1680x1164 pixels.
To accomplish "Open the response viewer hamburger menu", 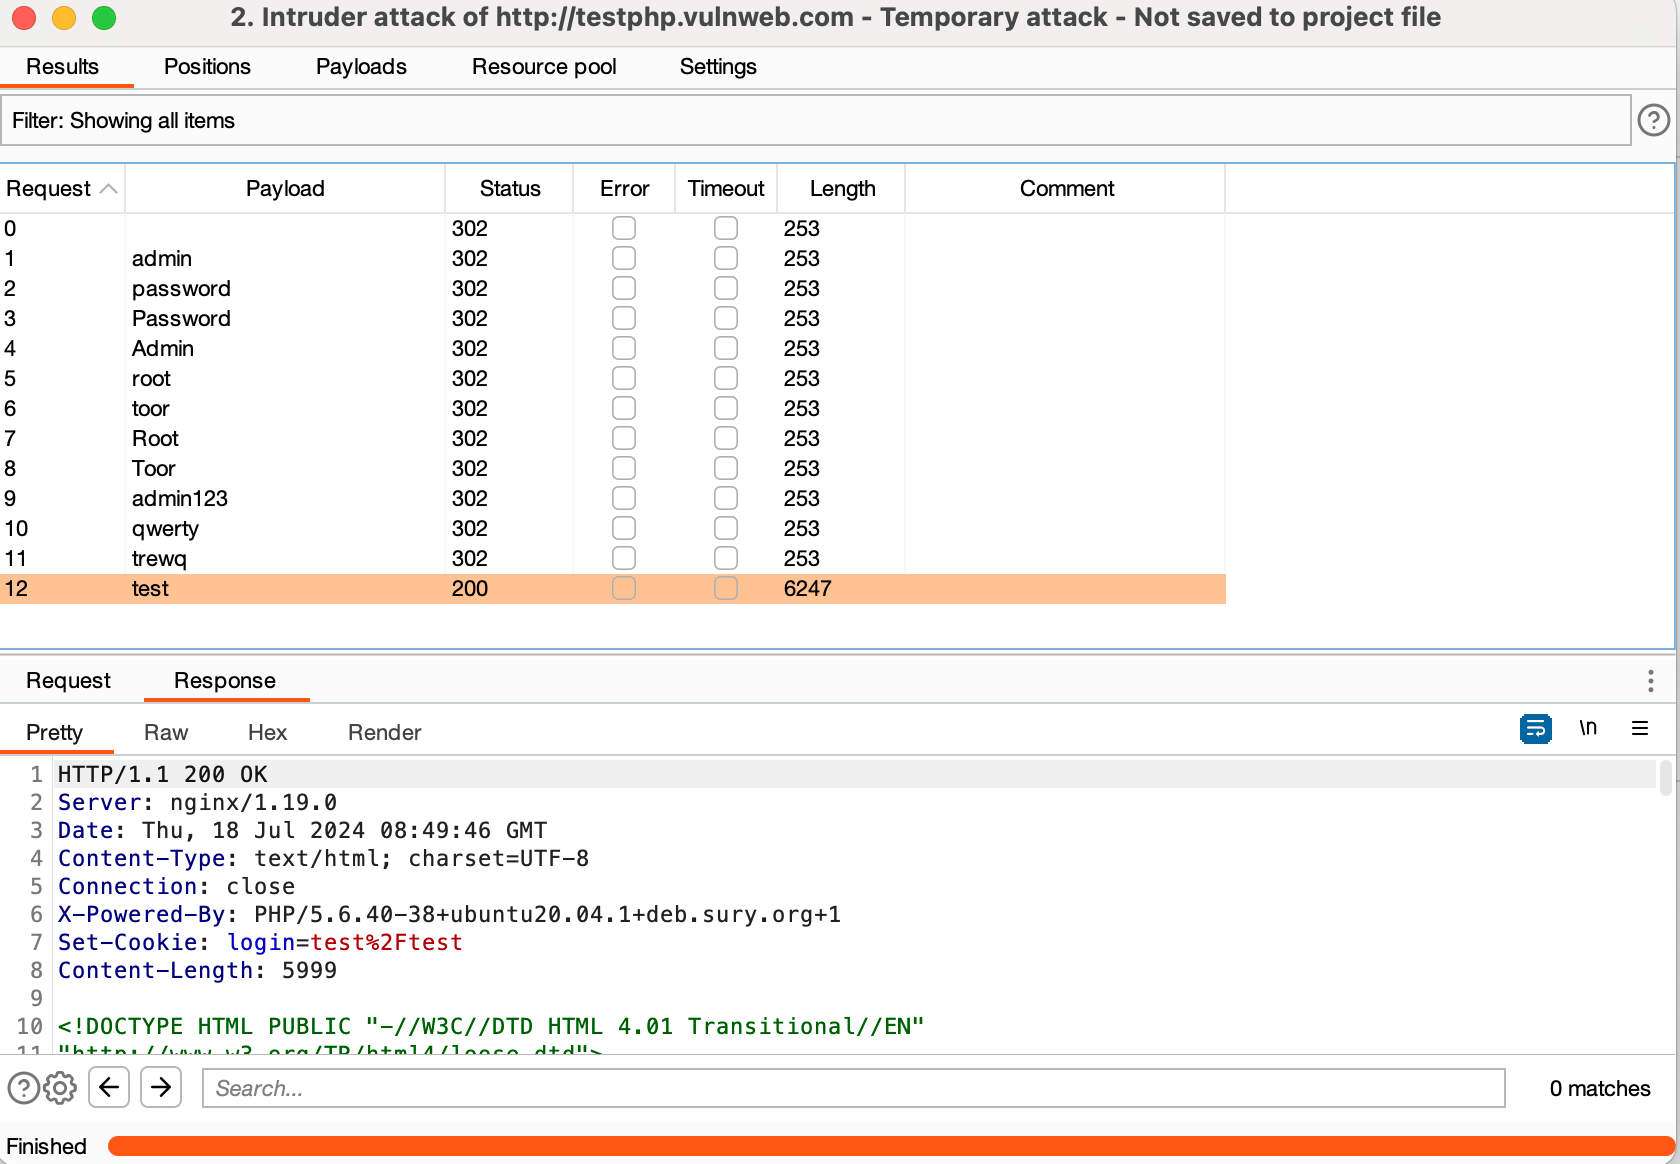I will click(1640, 728).
